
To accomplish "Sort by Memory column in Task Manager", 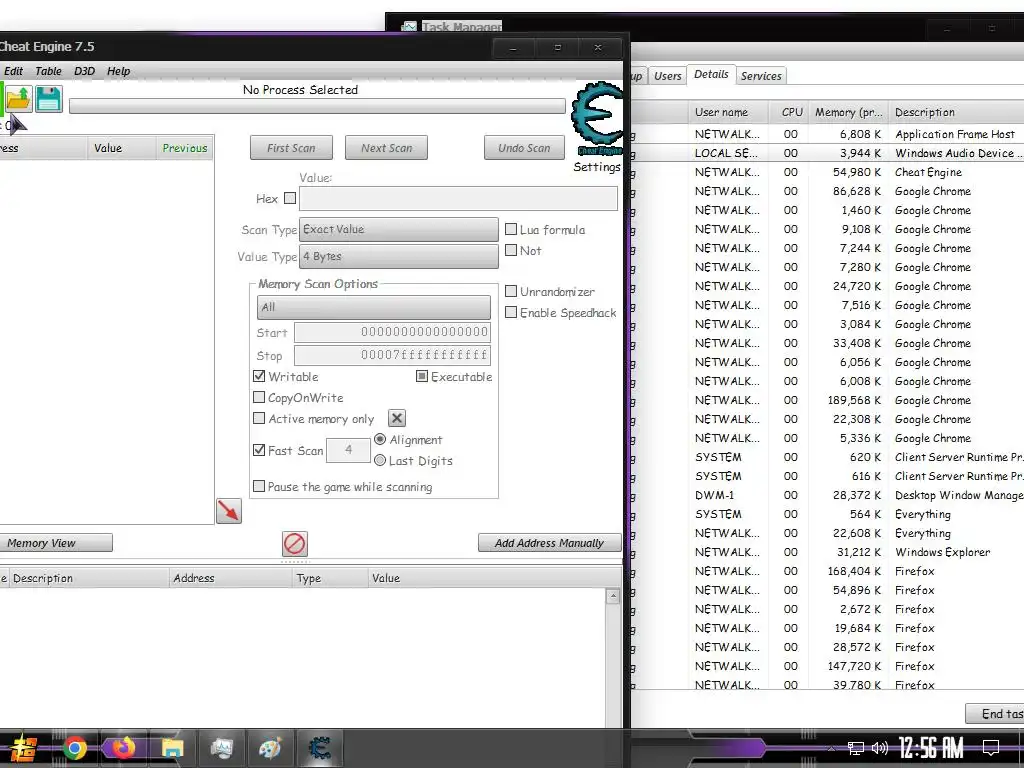I will (x=848, y=112).
